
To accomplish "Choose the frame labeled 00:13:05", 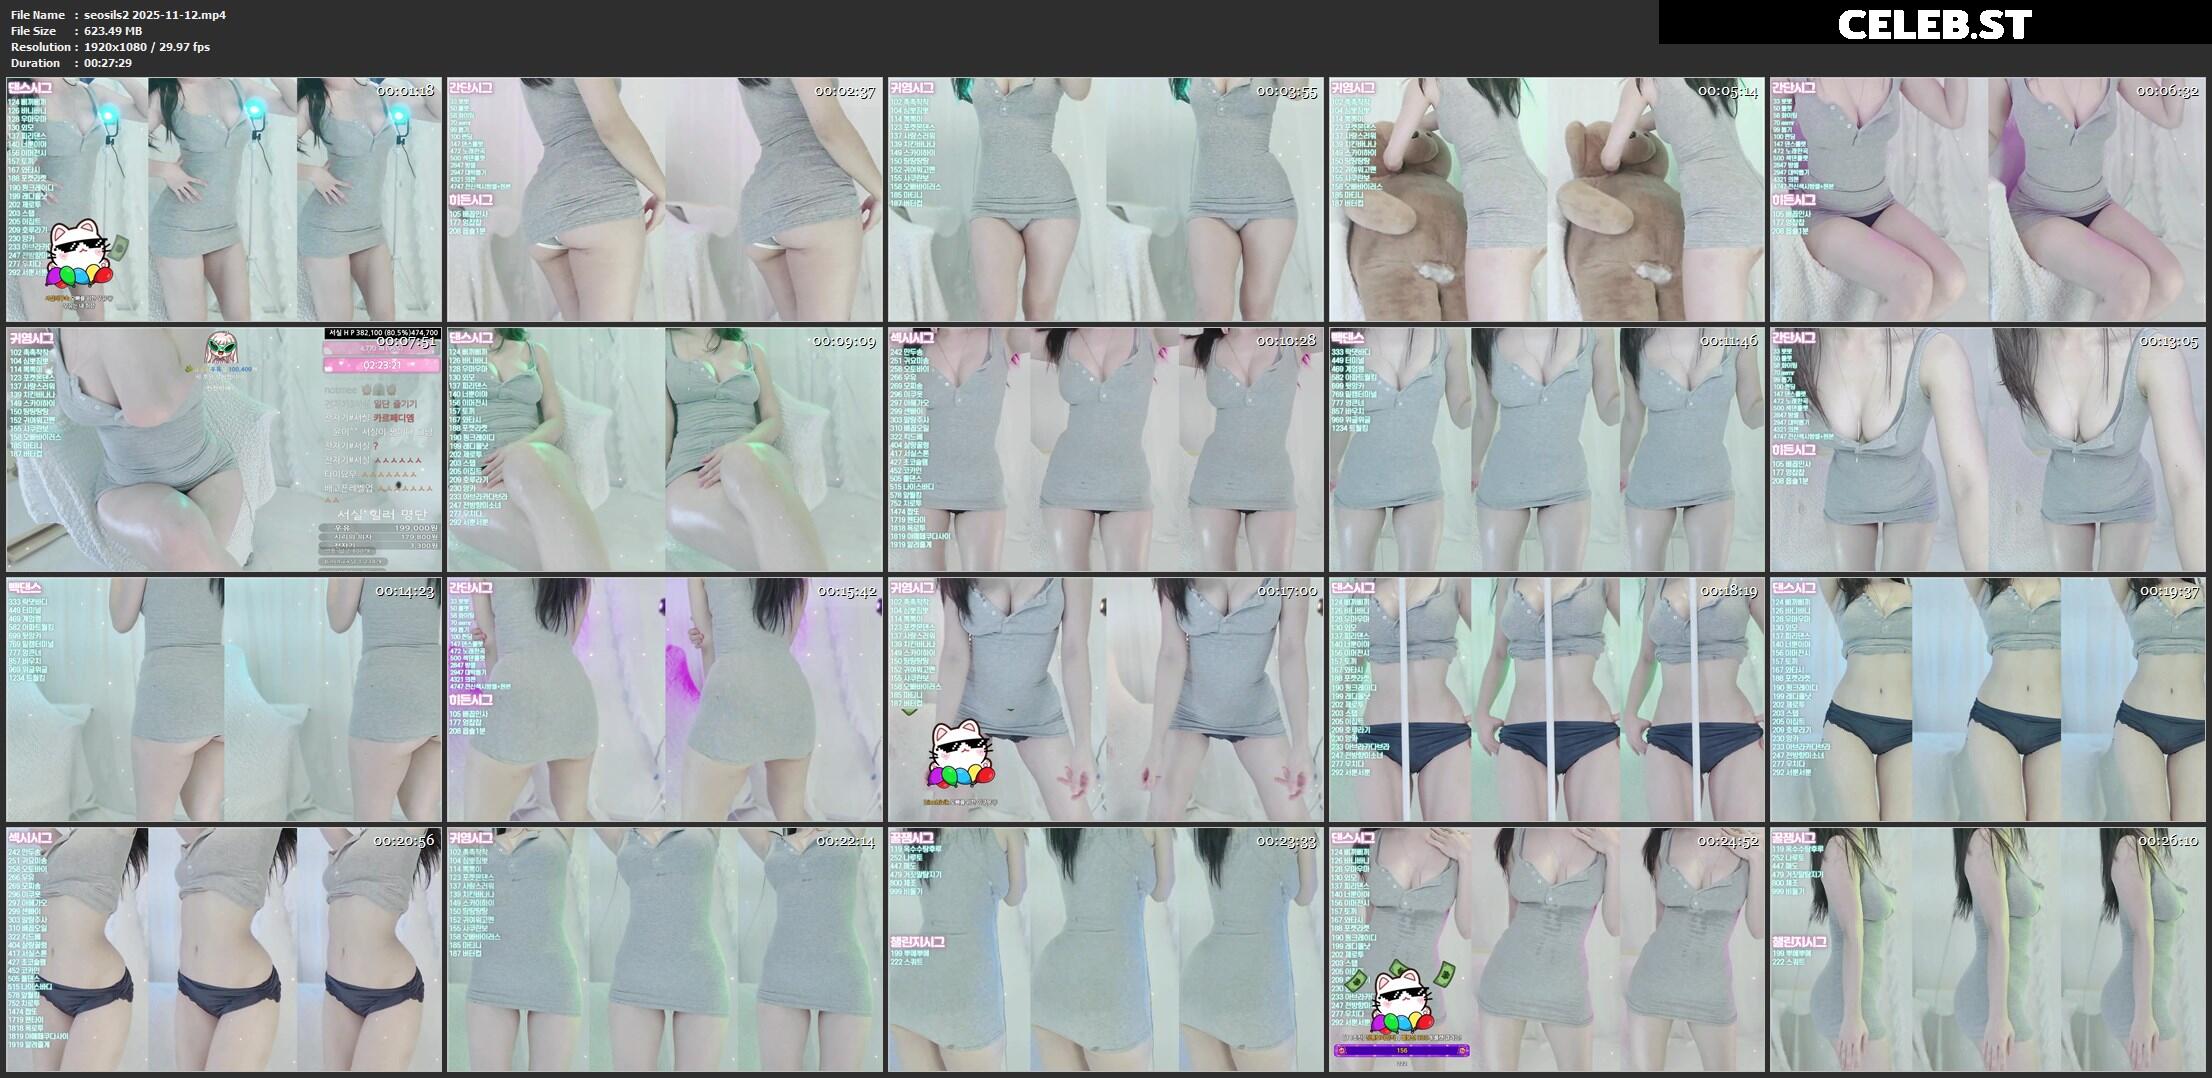I will [x=1988, y=450].
